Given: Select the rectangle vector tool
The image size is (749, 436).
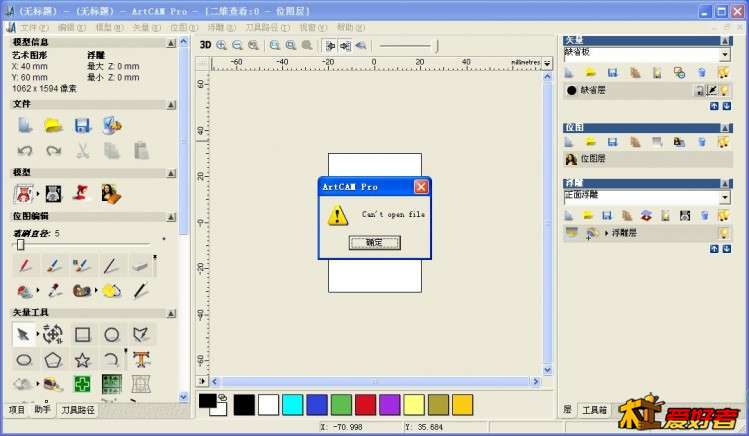Looking at the screenshot, I should [83, 335].
